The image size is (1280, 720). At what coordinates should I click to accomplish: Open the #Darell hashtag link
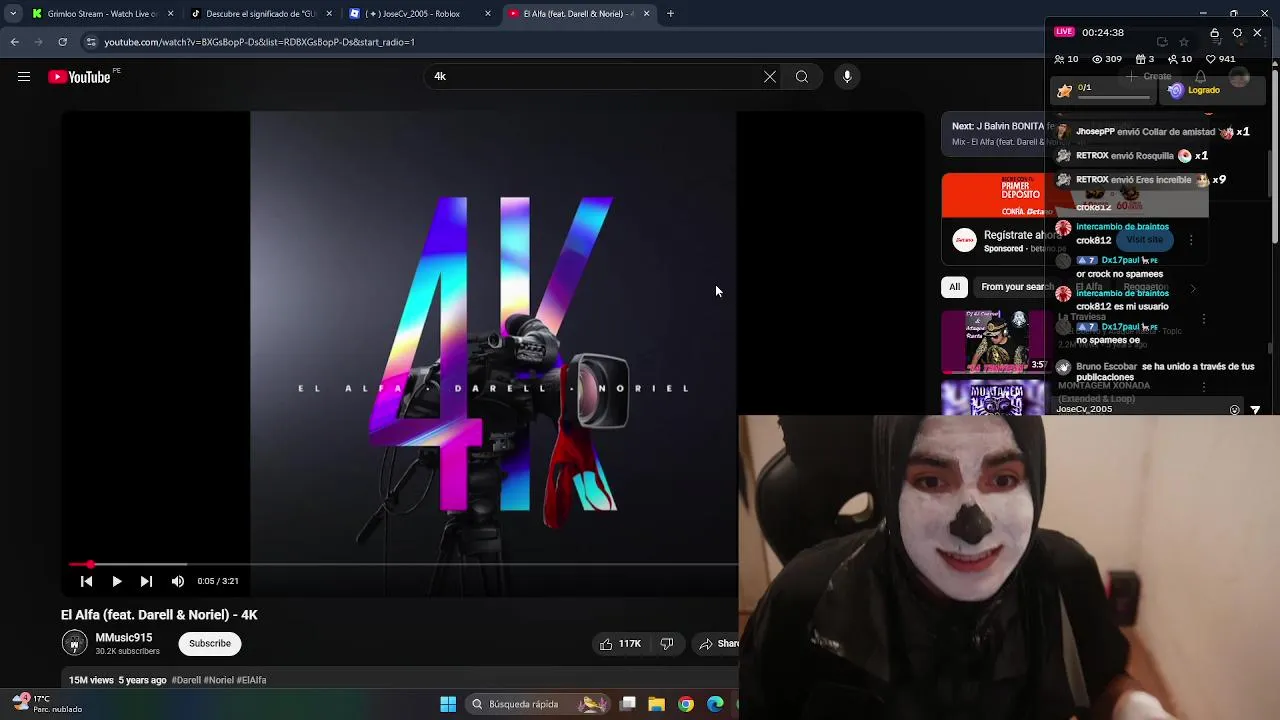click(187, 680)
